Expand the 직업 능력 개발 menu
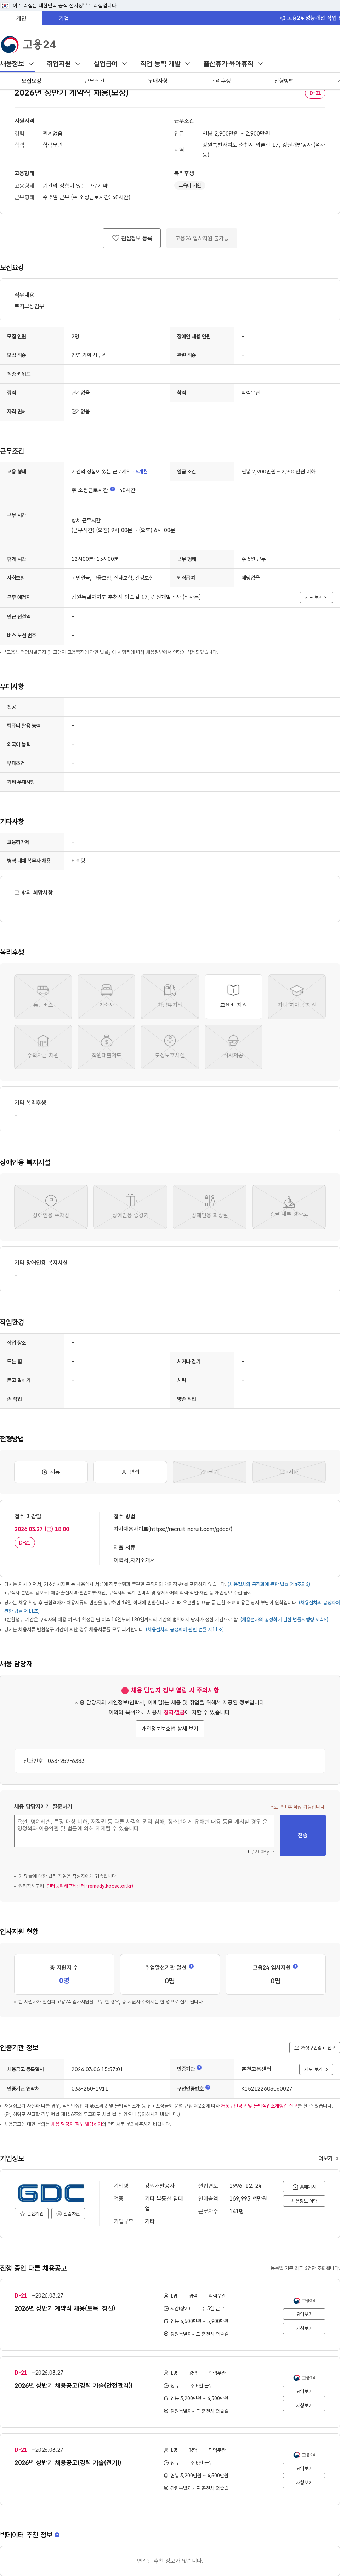The width and height of the screenshot is (340, 2576). click(x=165, y=64)
